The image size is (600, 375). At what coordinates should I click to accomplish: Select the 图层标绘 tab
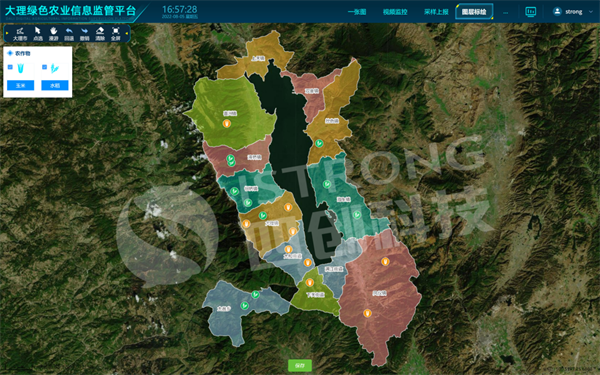(474, 11)
